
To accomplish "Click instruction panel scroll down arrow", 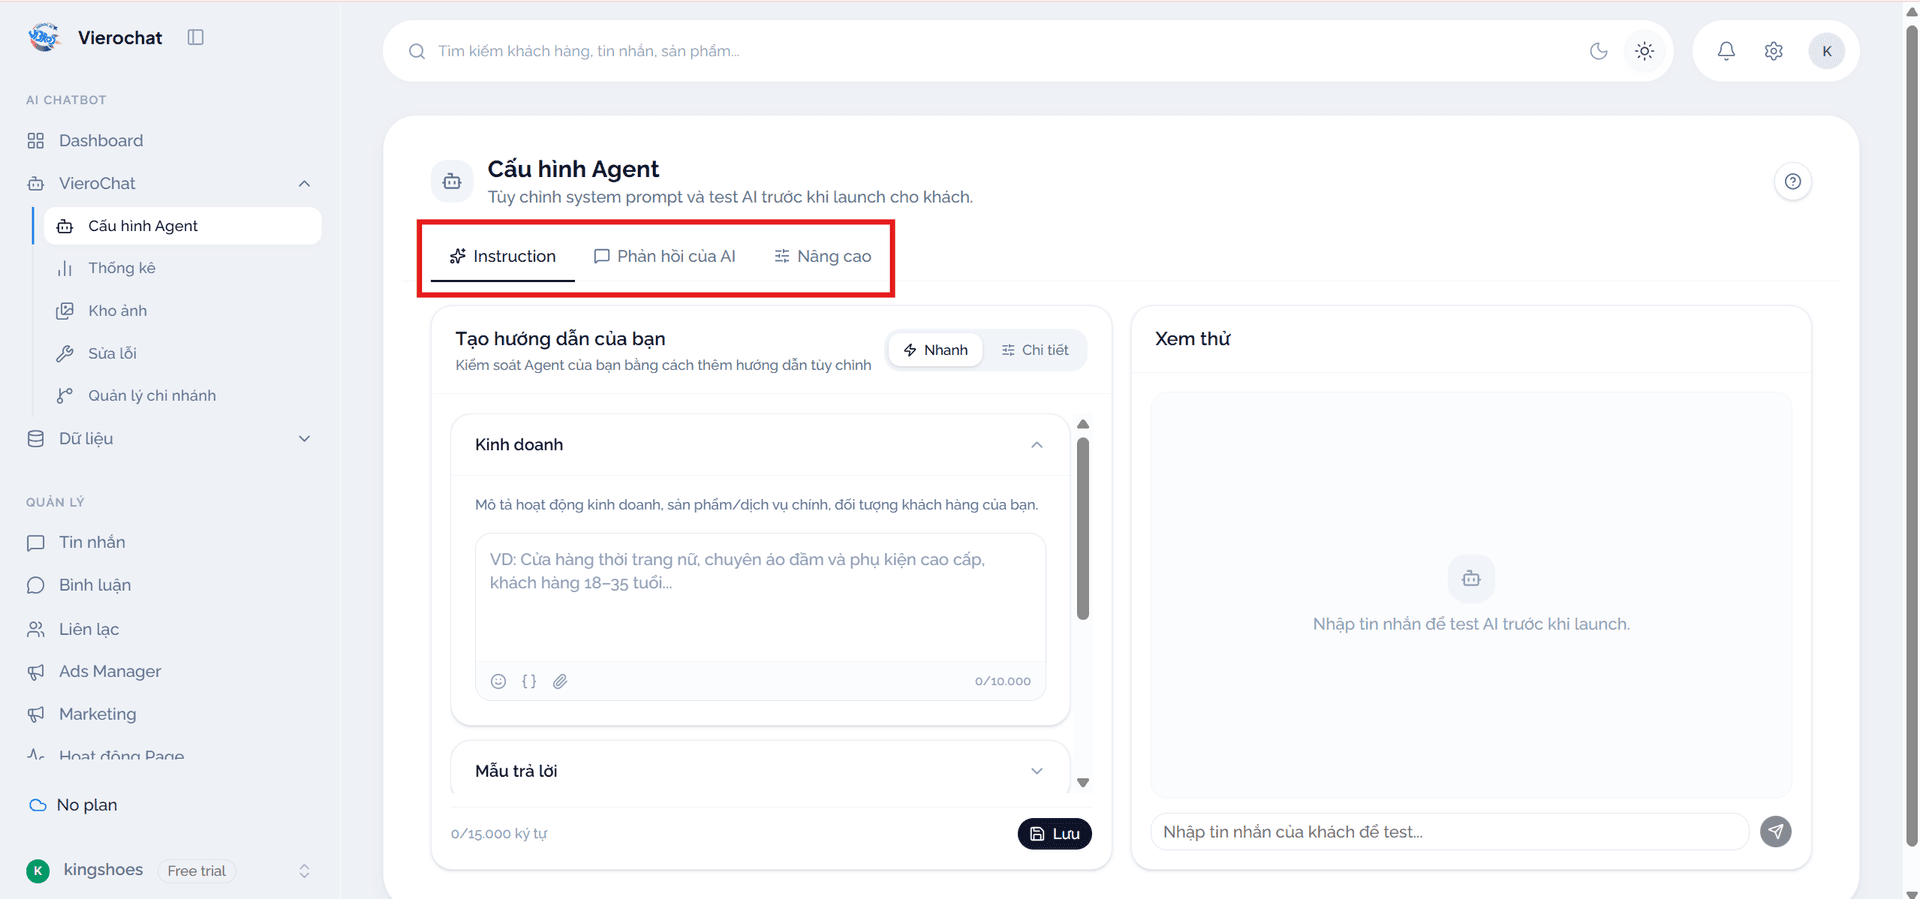I will coord(1083,783).
